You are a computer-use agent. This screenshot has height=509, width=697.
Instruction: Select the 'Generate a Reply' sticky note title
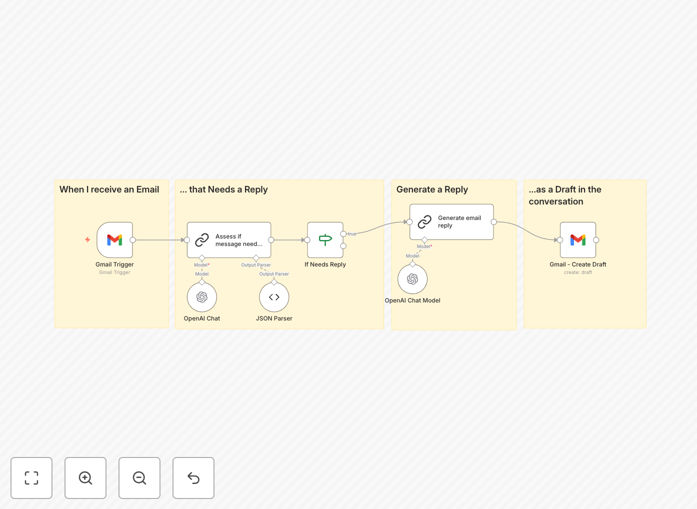[432, 189]
